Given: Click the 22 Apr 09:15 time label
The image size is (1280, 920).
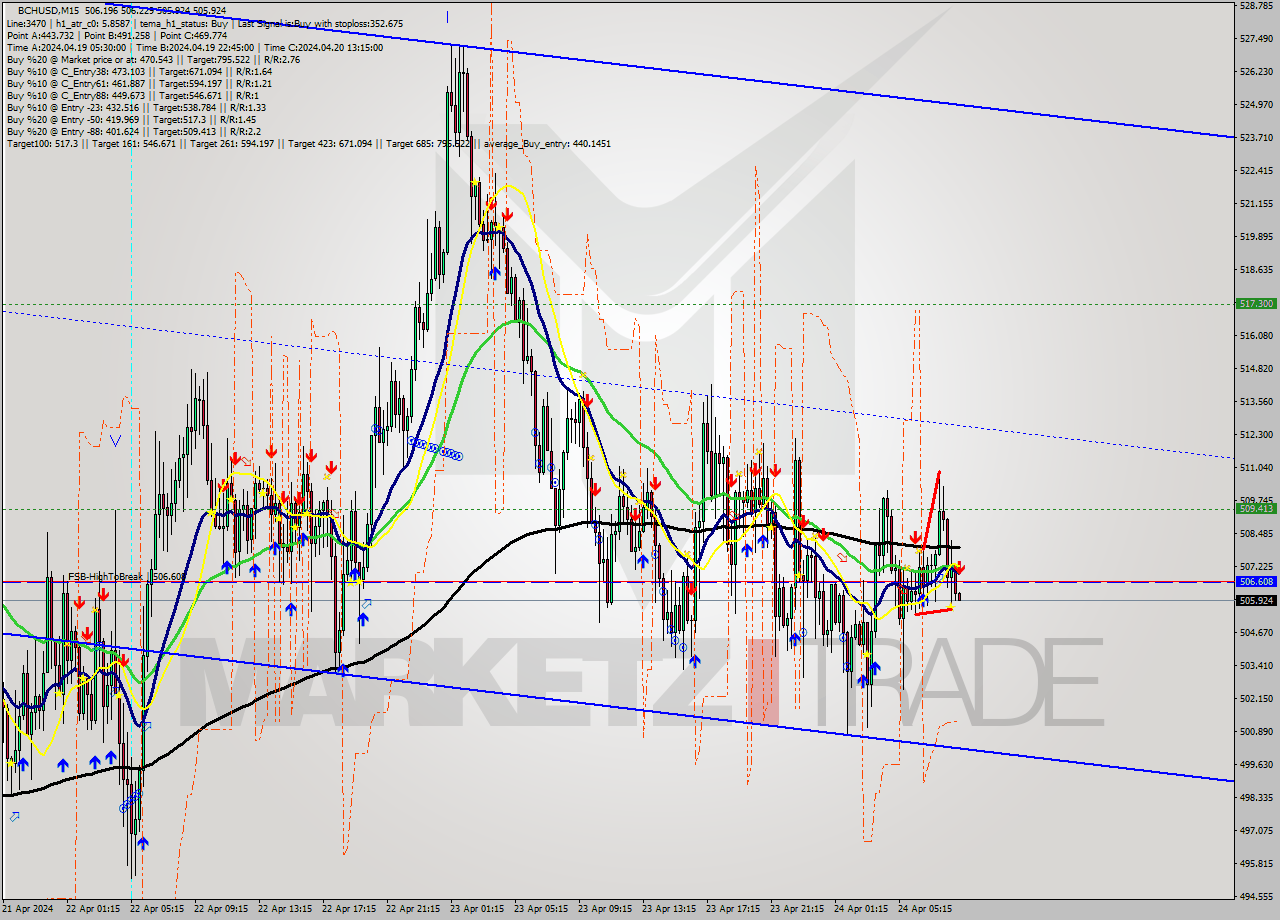Looking at the screenshot, I should (221, 909).
